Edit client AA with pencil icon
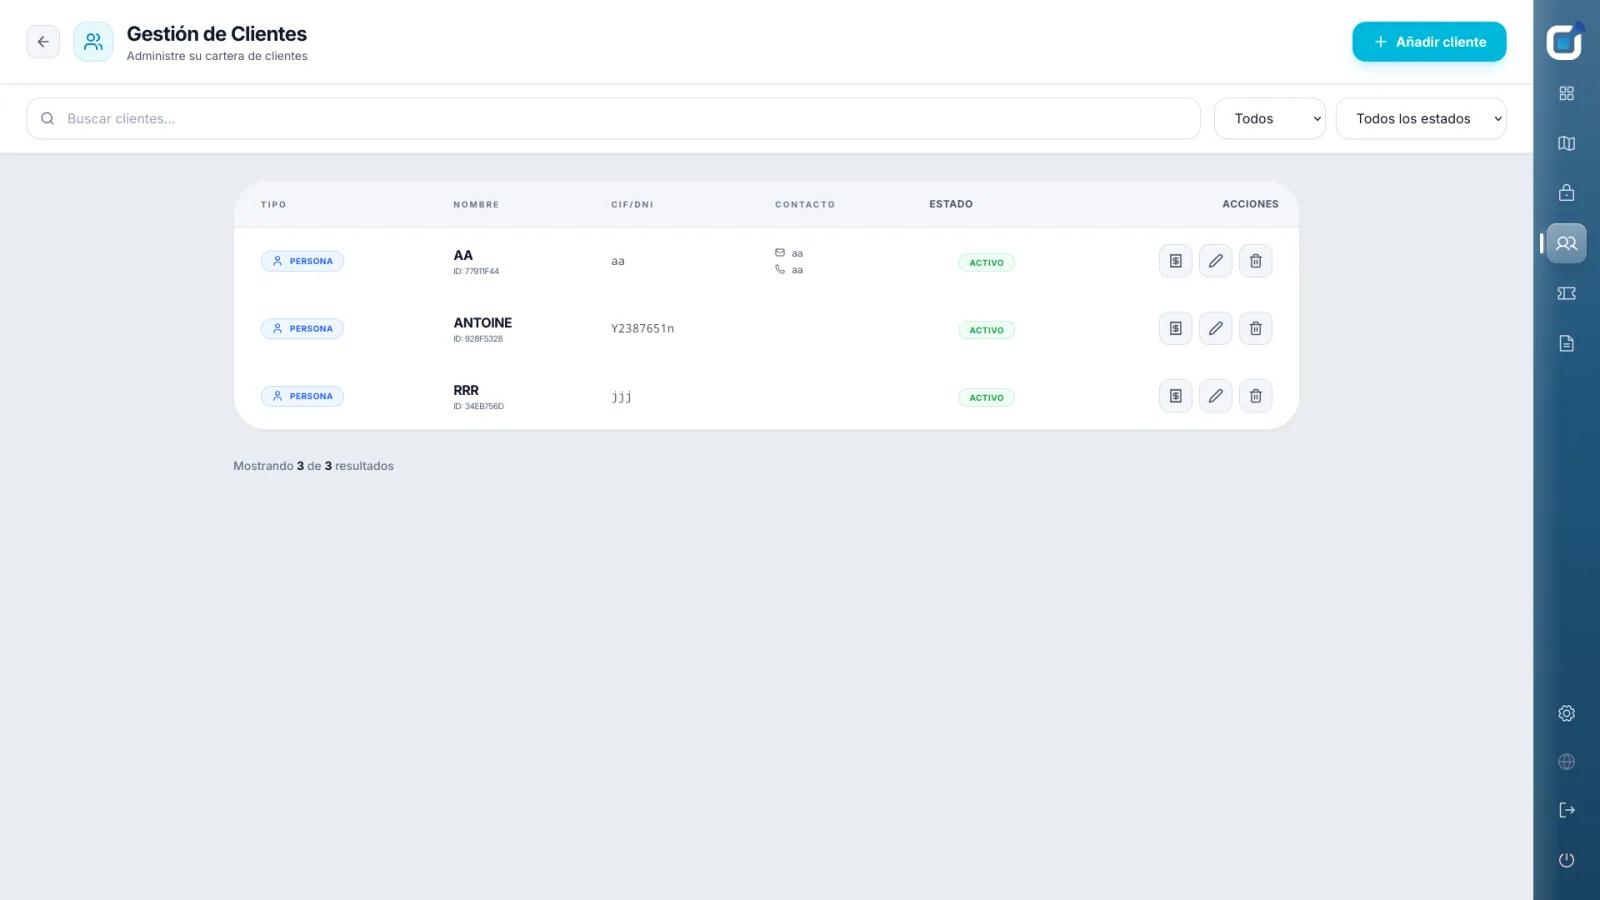 1216,261
